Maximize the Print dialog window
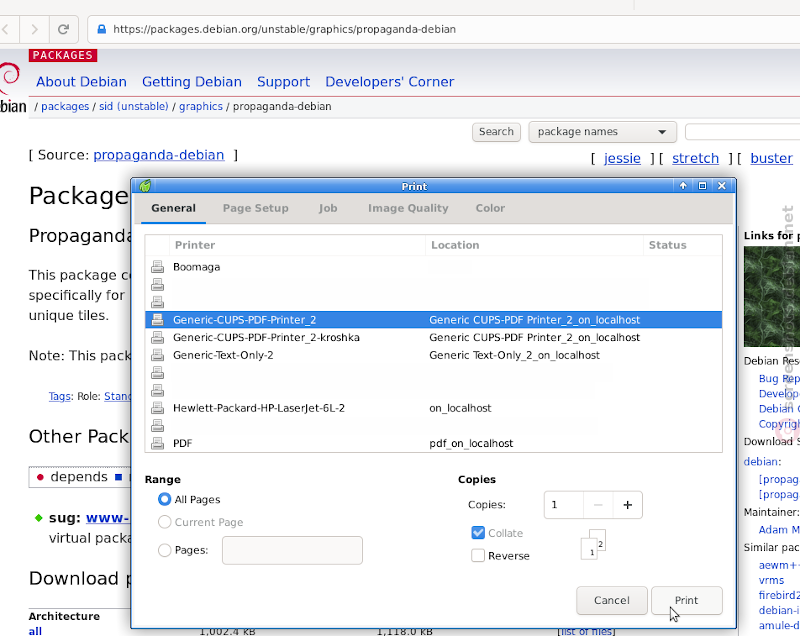 (x=703, y=186)
